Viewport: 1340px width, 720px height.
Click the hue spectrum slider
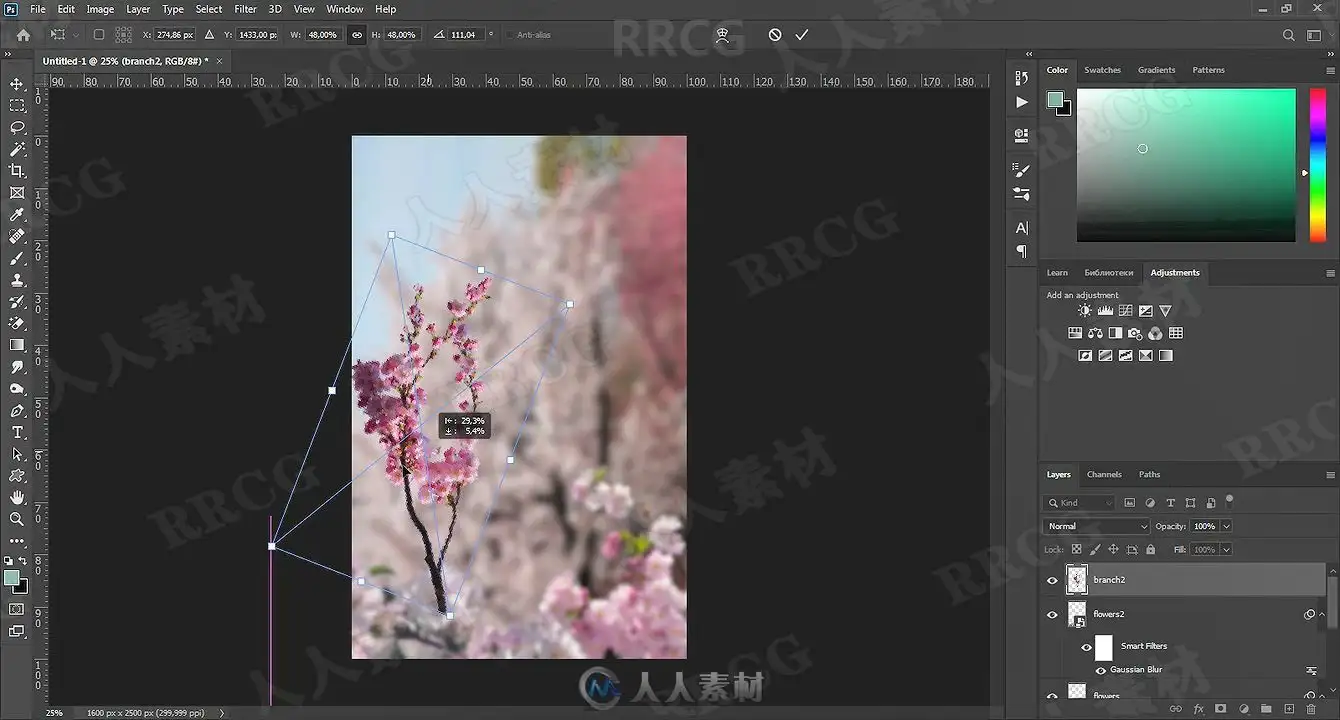(1317, 165)
